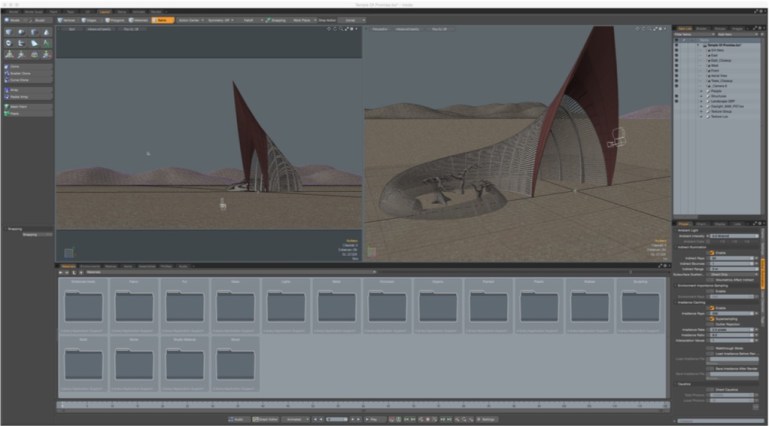Toggle visibility eye for the Landscape group

tap(676, 101)
